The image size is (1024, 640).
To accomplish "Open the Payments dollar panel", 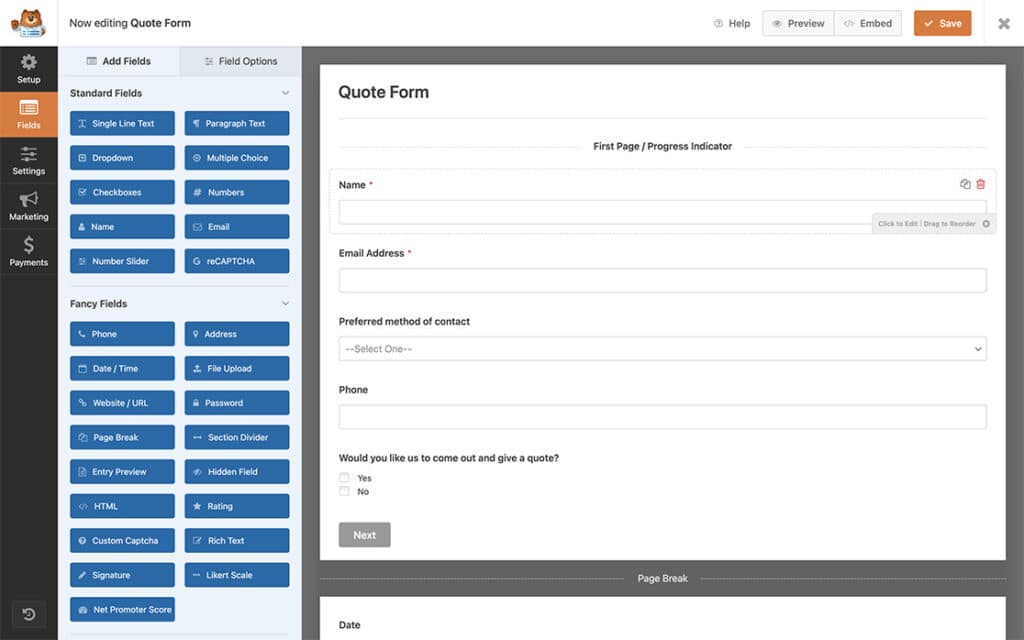I will coord(29,252).
